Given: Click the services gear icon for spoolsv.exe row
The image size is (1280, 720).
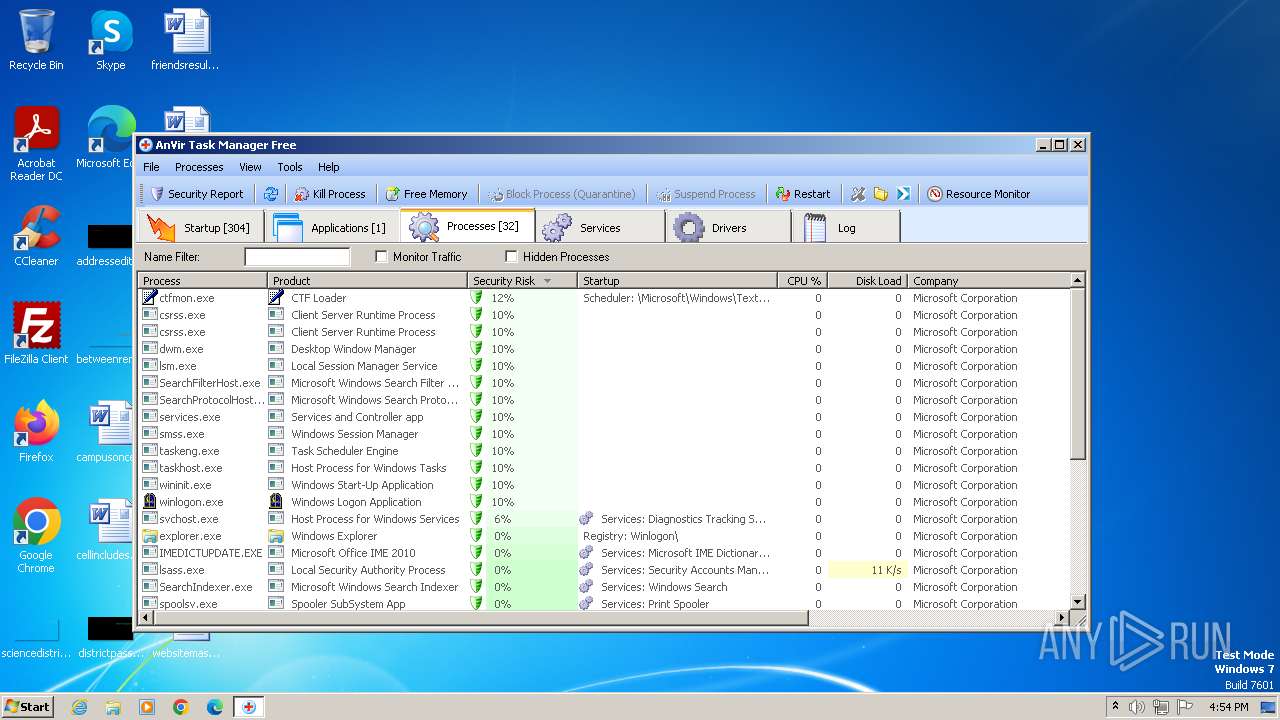Looking at the screenshot, I should pyautogui.click(x=587, y=604).
